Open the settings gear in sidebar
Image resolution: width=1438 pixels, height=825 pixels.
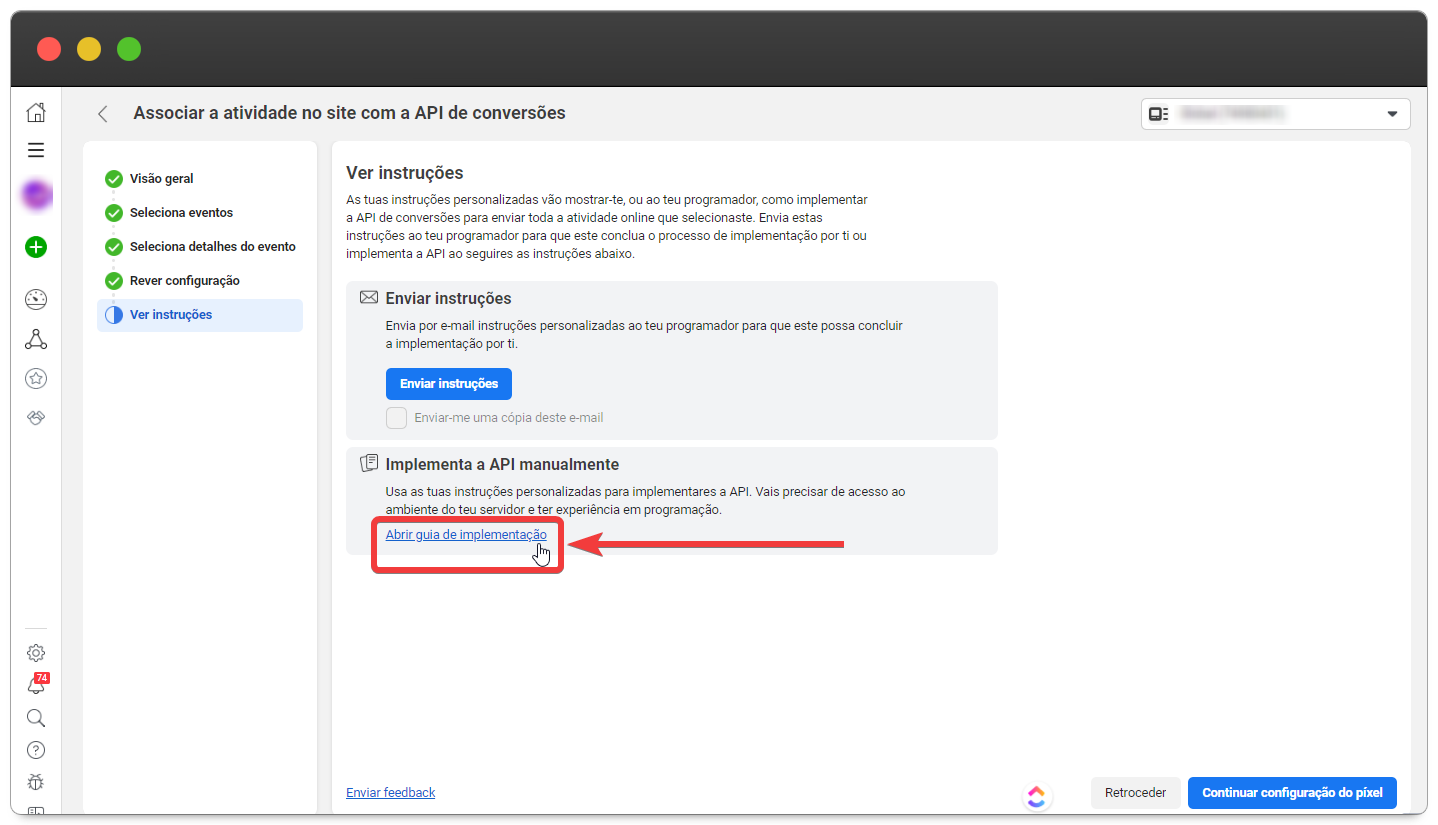[x=36, y=653]
